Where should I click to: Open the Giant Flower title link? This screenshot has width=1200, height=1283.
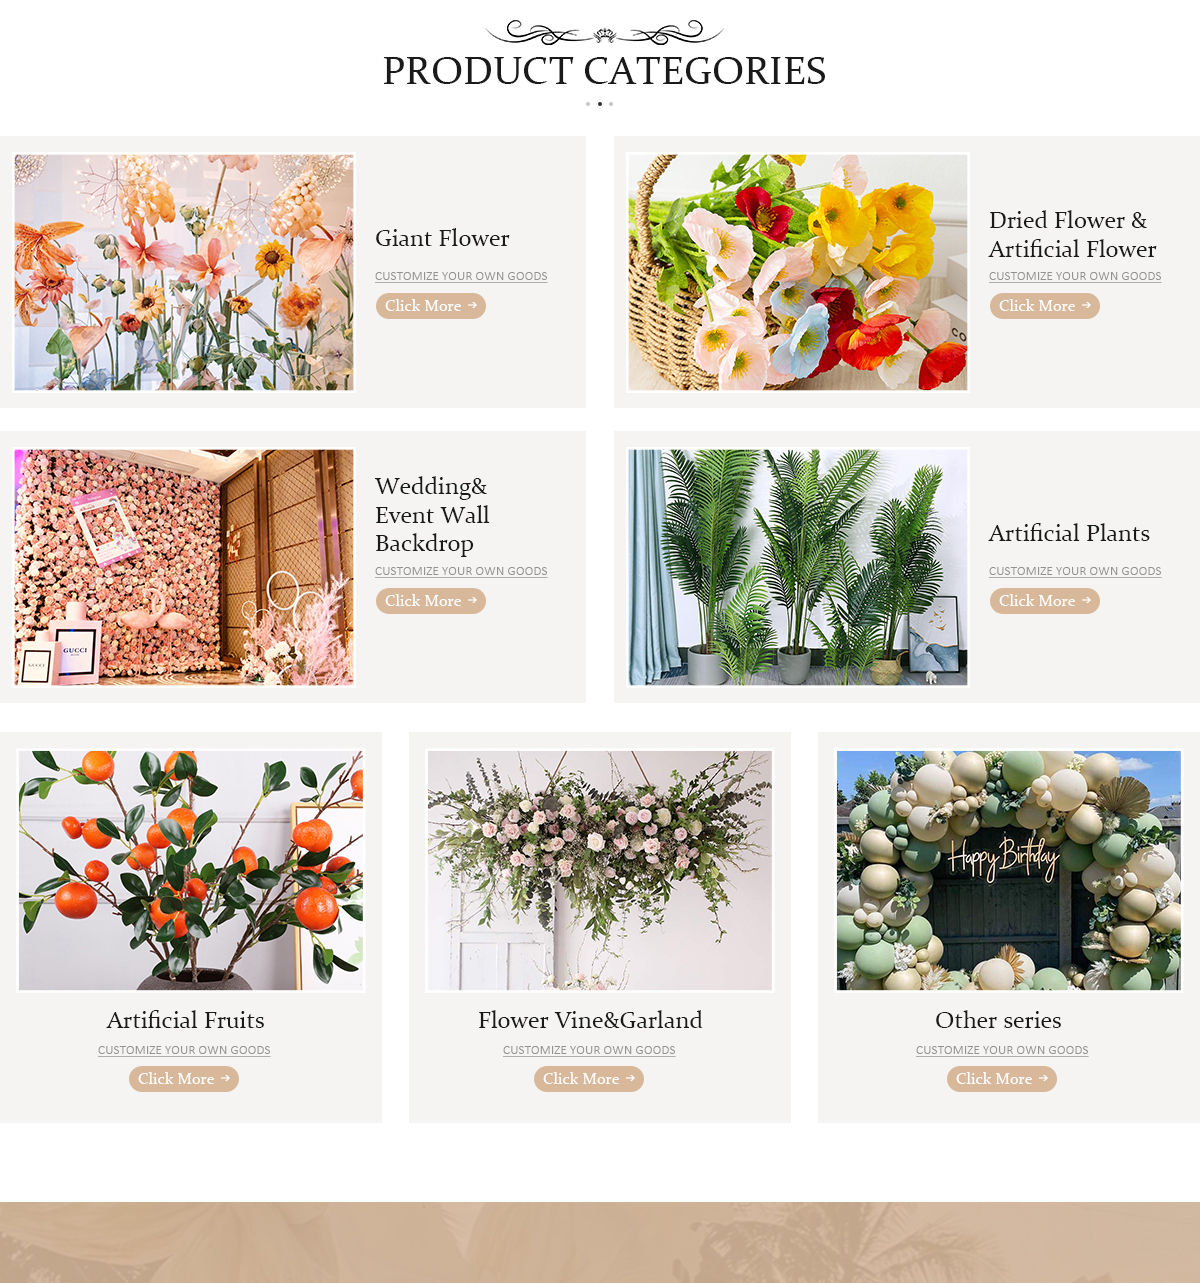[442, 238]
